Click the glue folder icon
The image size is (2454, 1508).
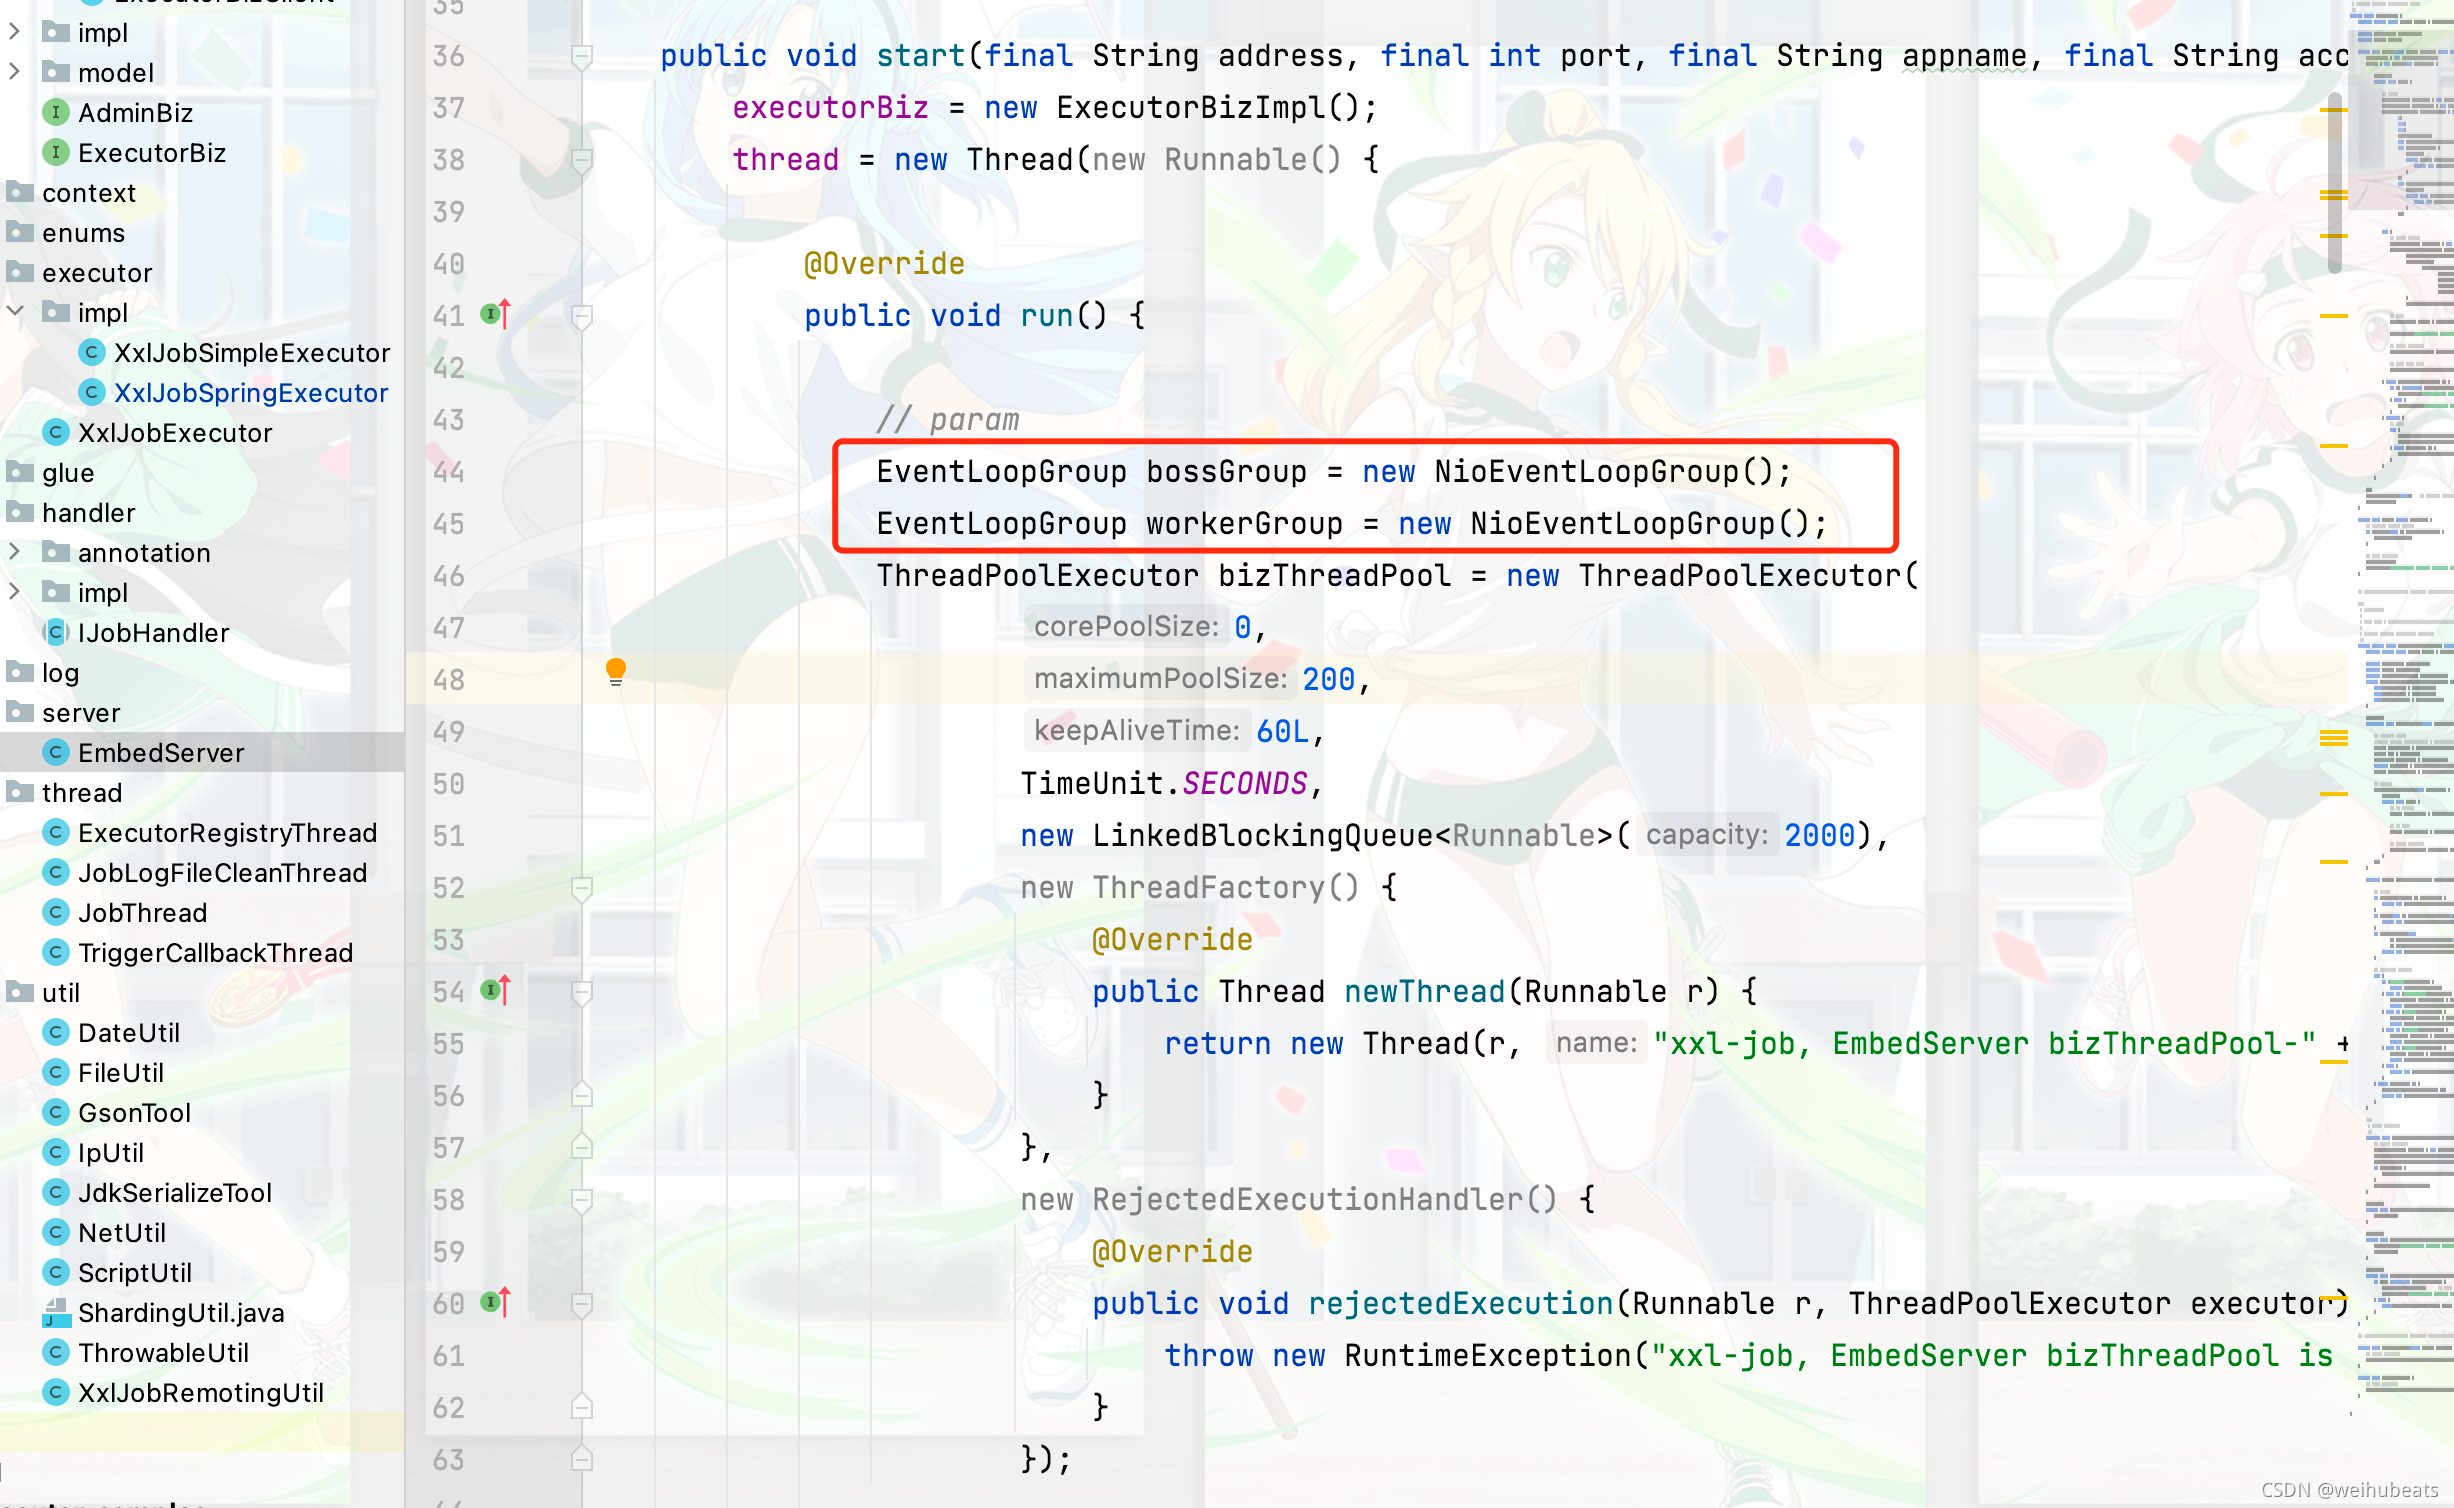[20, 473]
